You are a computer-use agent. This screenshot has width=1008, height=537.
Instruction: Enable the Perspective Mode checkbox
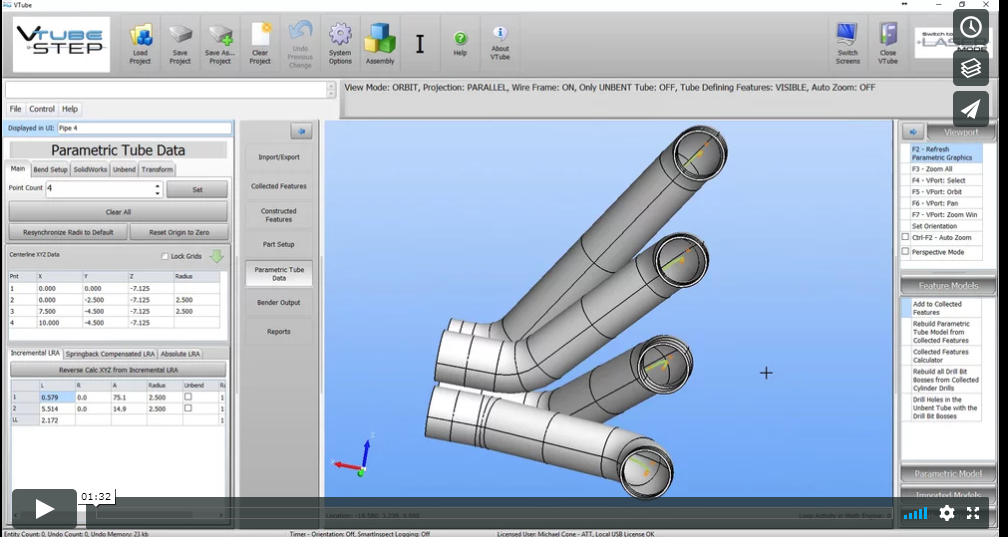tap(906, 252)
